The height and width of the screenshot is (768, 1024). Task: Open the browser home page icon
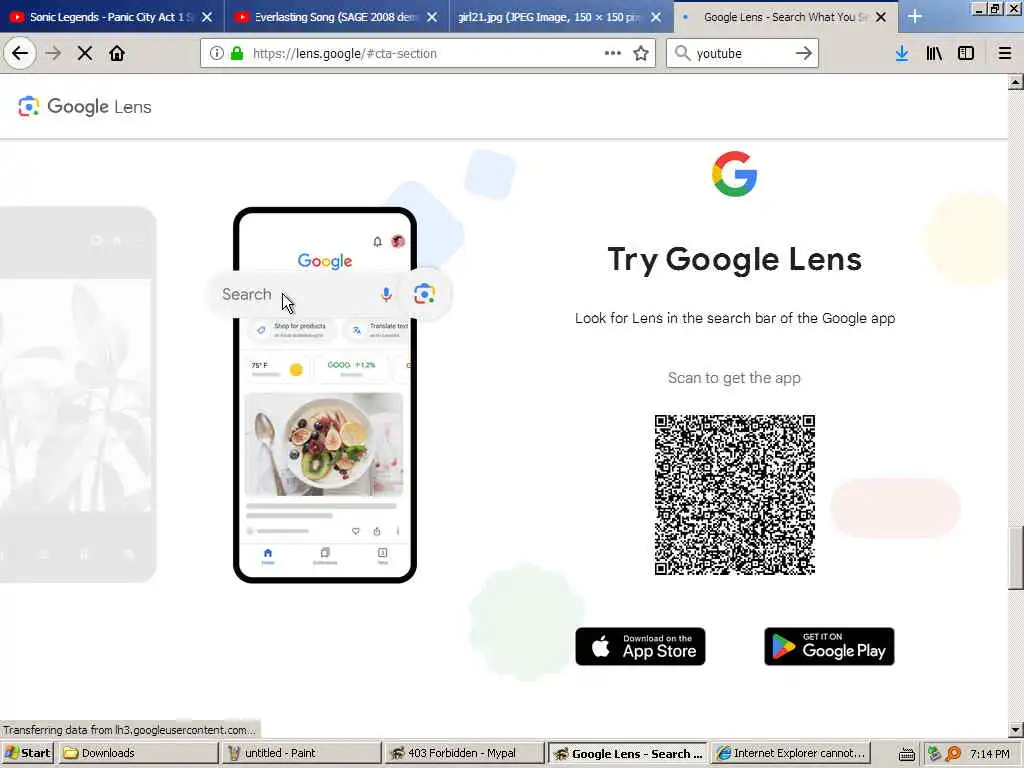[x=117, y=54]
